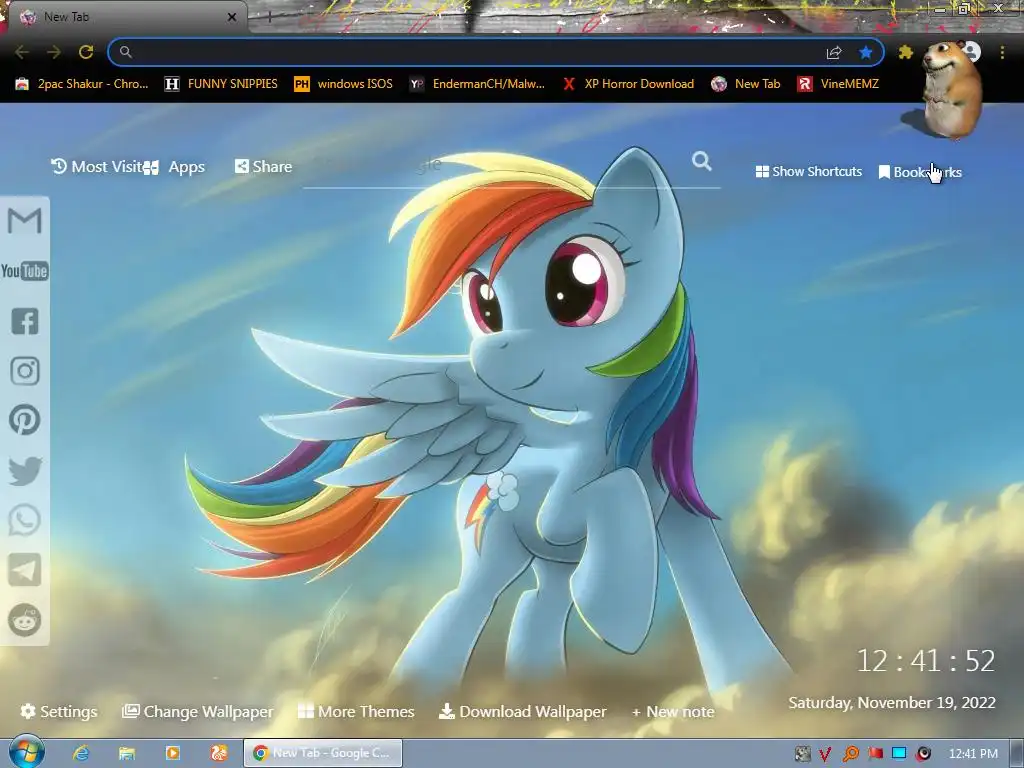Click the hamster extension overlay image
1024x768 pixels.
pyautogui.click(x=950, y=89)
